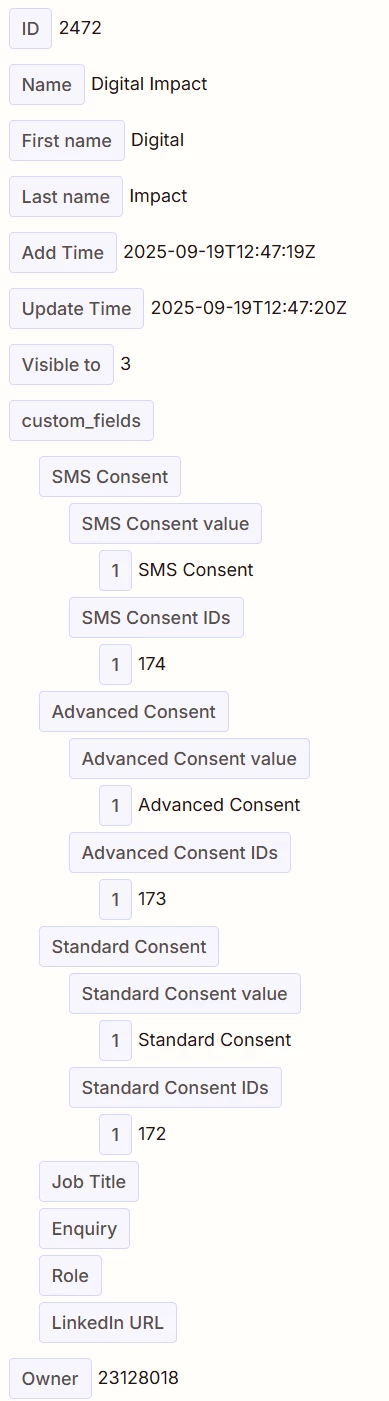Collapse the Advanced Consent group
Screen dimensions: 389x1401
(134, 712)
